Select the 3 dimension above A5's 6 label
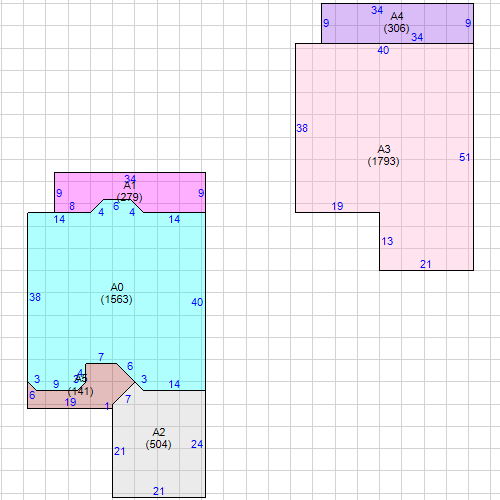The height and width of the screenshot is (500, 500). click(37, 379)
